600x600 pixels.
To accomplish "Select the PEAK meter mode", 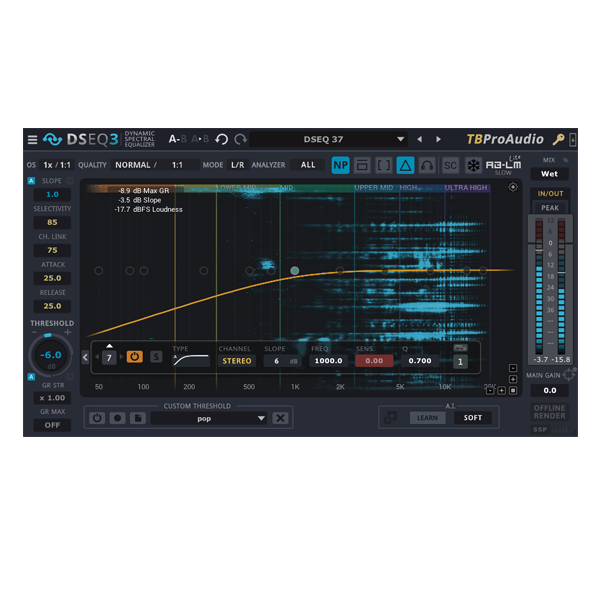I will coord(550,208).
